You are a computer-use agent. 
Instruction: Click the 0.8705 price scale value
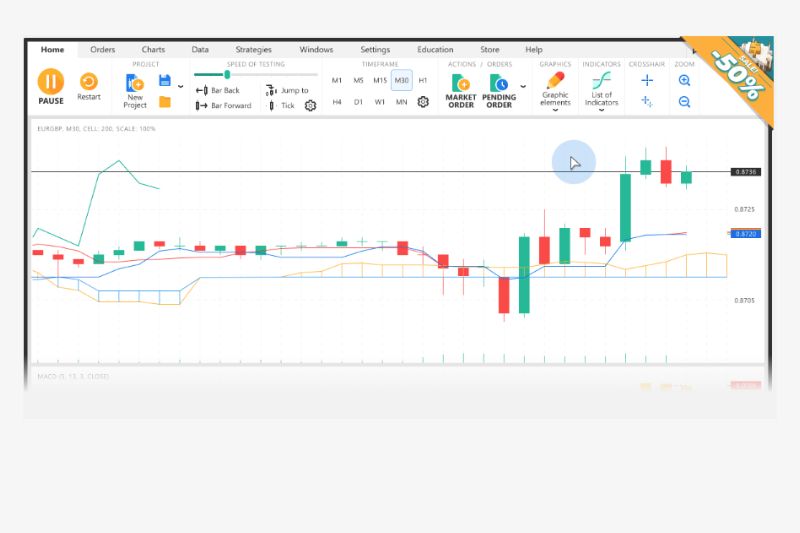[744, 300]
